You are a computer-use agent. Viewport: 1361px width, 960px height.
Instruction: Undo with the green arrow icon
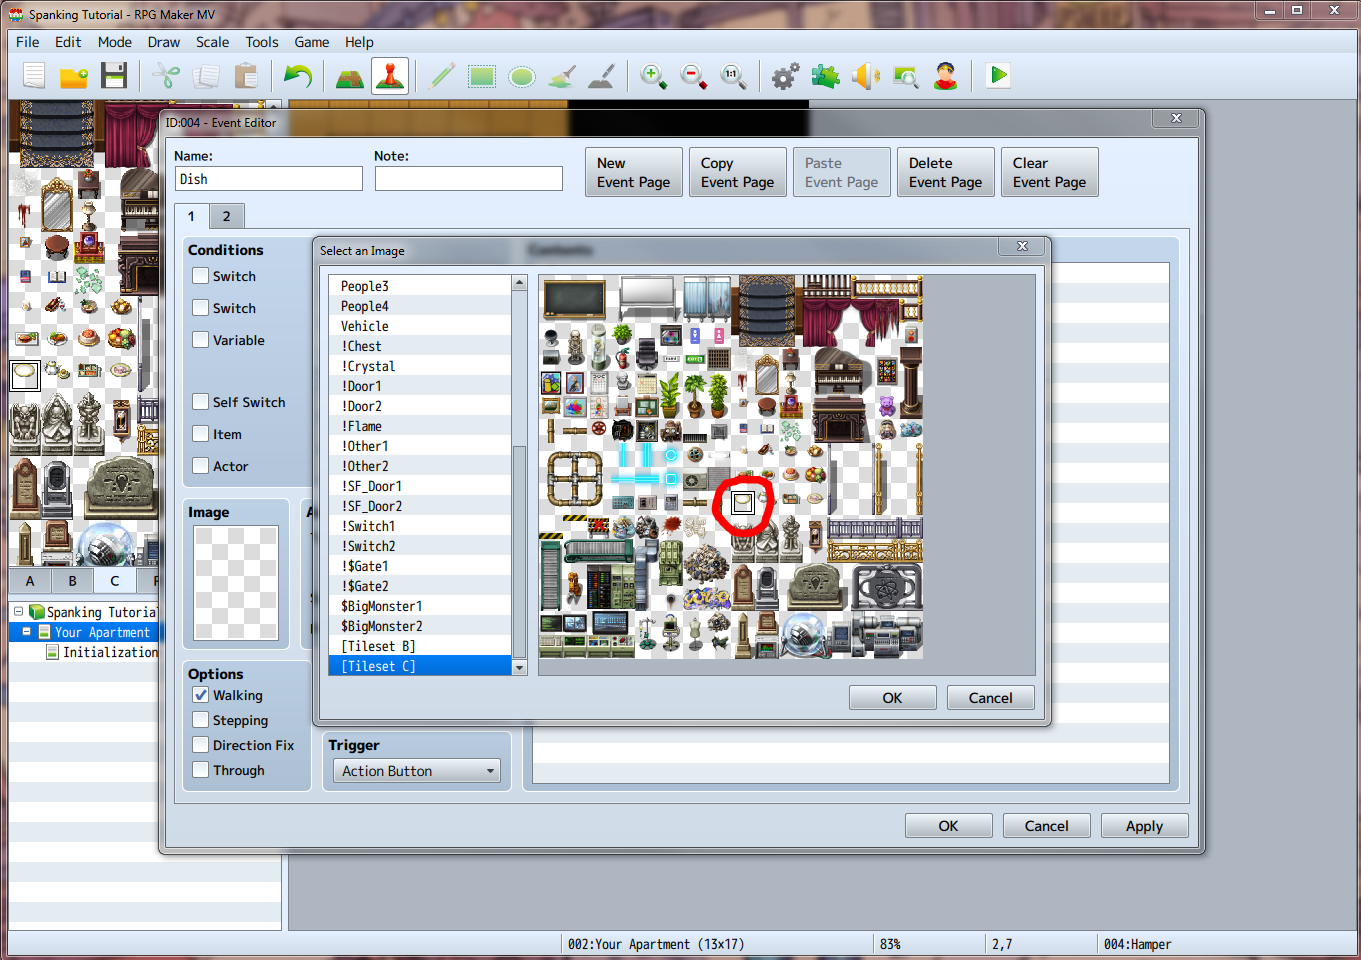[x=298, y=76]
